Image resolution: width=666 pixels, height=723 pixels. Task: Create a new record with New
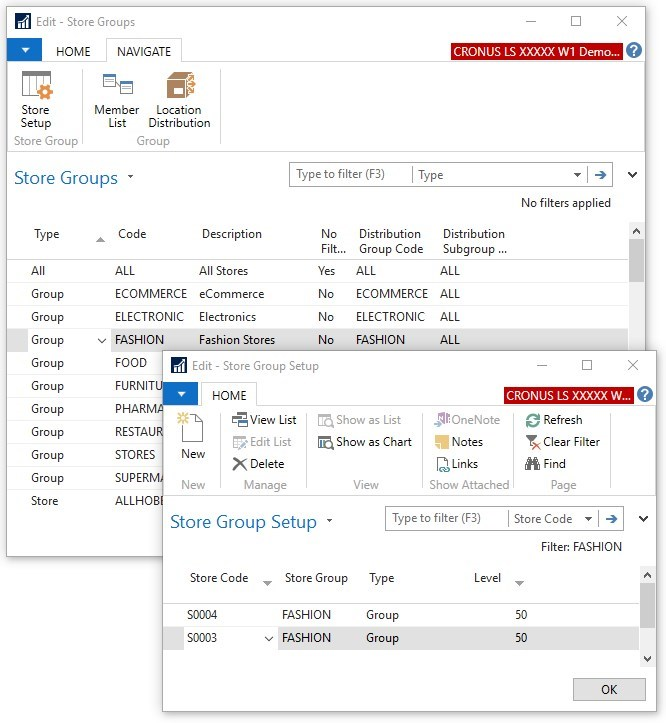pyautogui.click(x=193, y=438)
